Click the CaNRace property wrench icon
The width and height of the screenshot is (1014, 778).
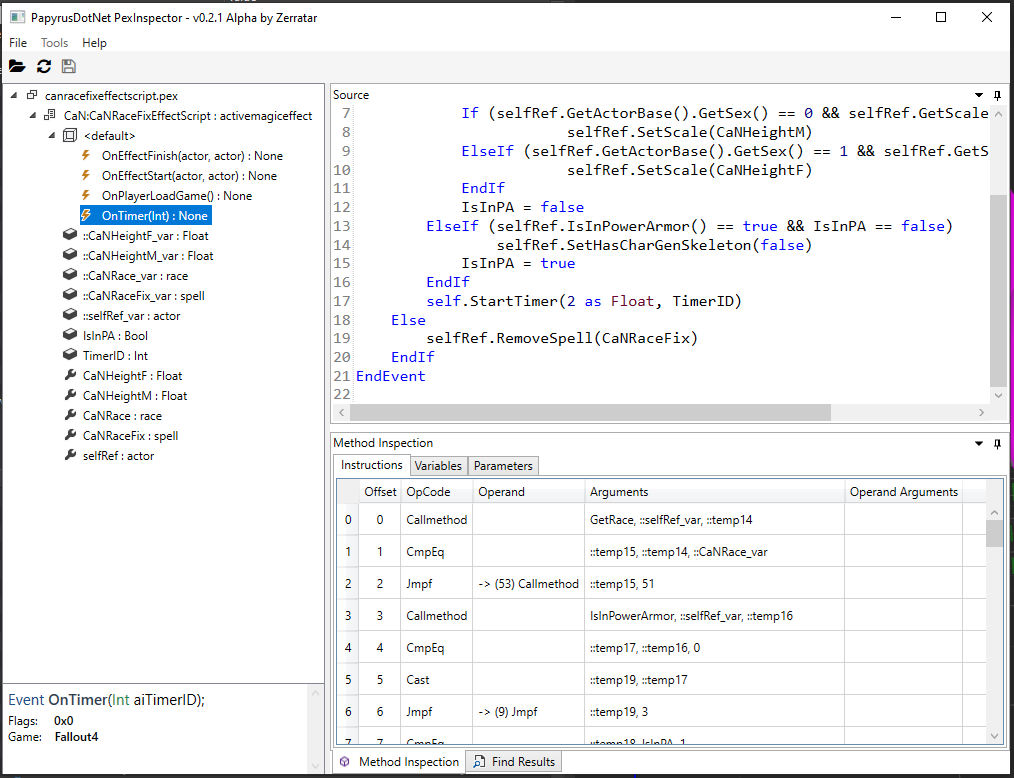click(x=70, y=415)
